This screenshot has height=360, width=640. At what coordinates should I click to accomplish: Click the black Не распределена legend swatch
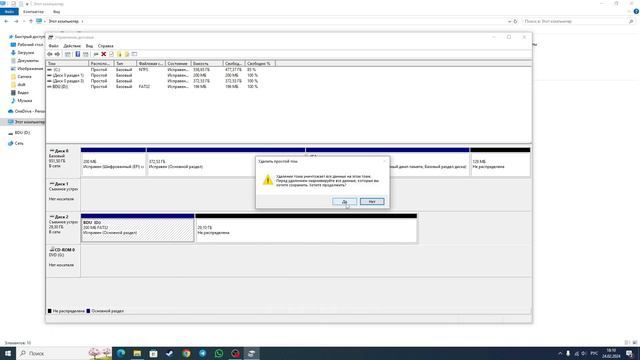coord(50,311)
